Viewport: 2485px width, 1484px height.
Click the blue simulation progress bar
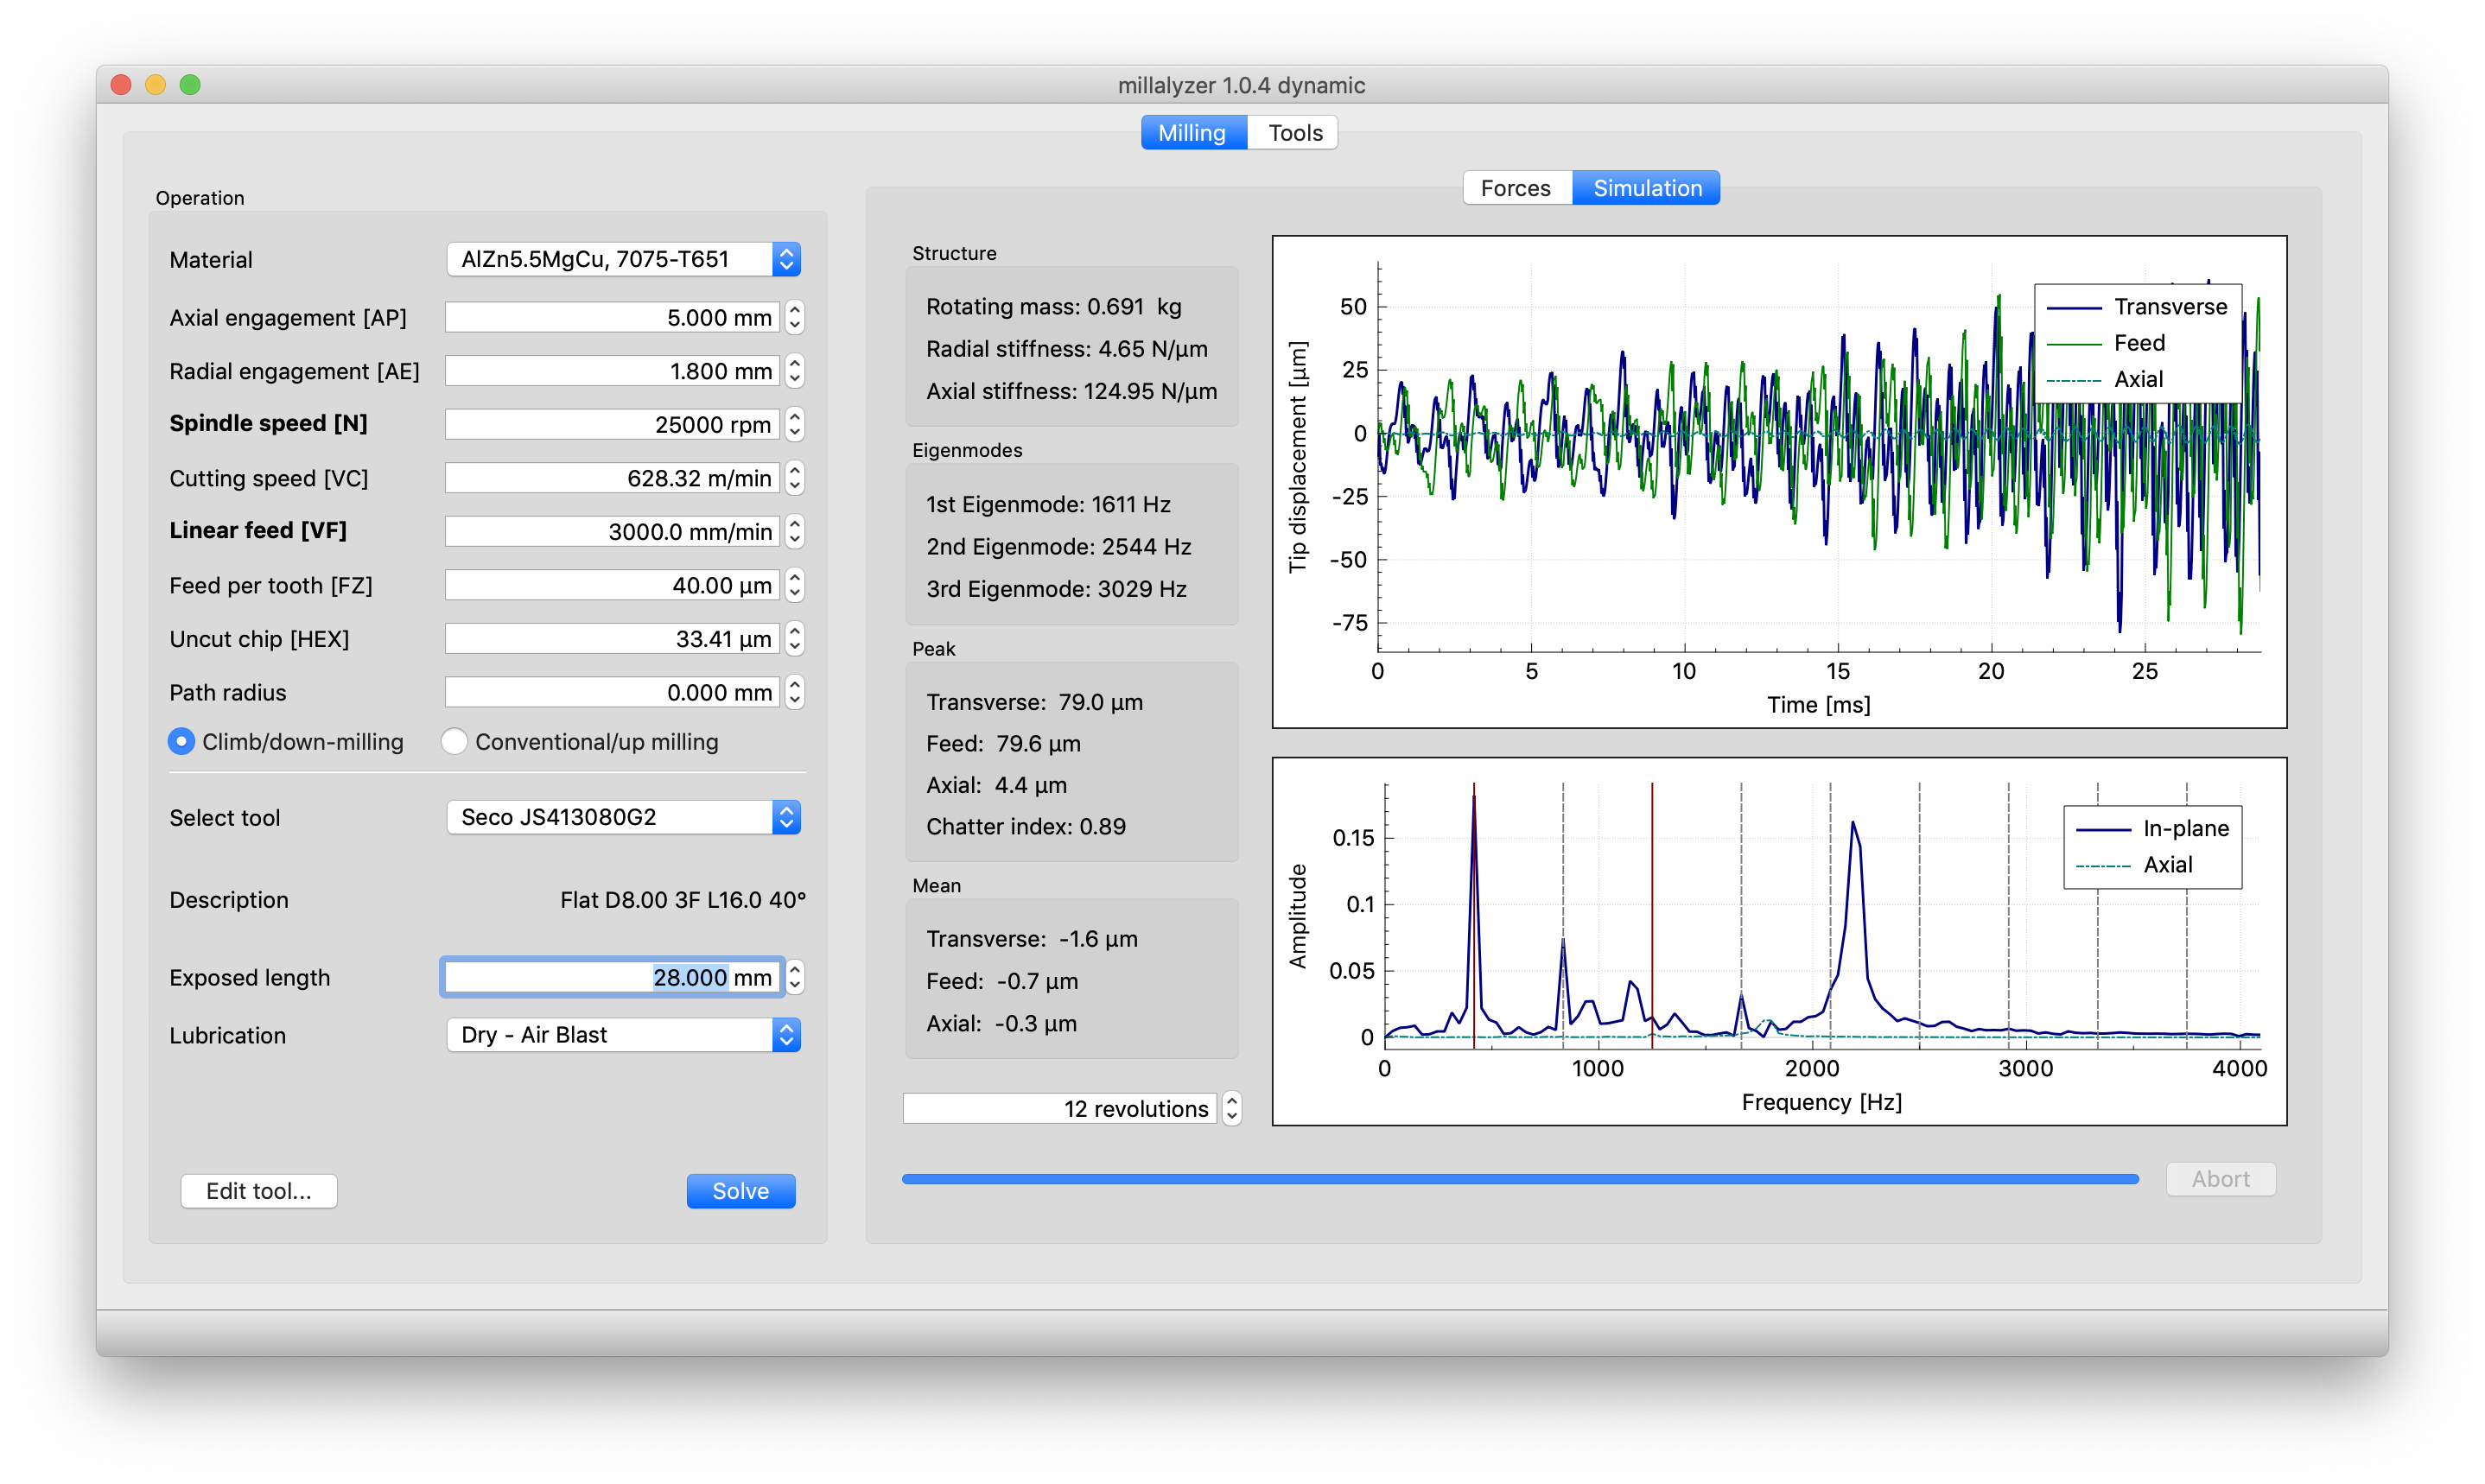pos(1520,1179)
